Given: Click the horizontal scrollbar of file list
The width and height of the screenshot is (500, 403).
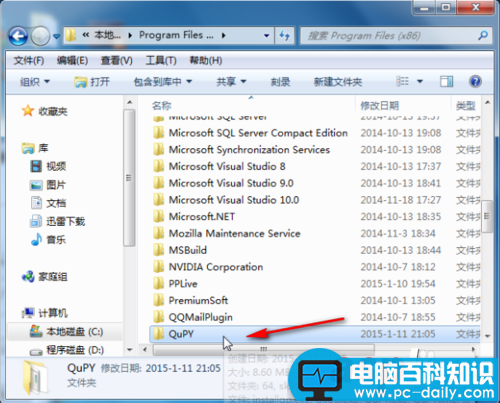Looking at the screenshot, I should click(x=263, y=350).
